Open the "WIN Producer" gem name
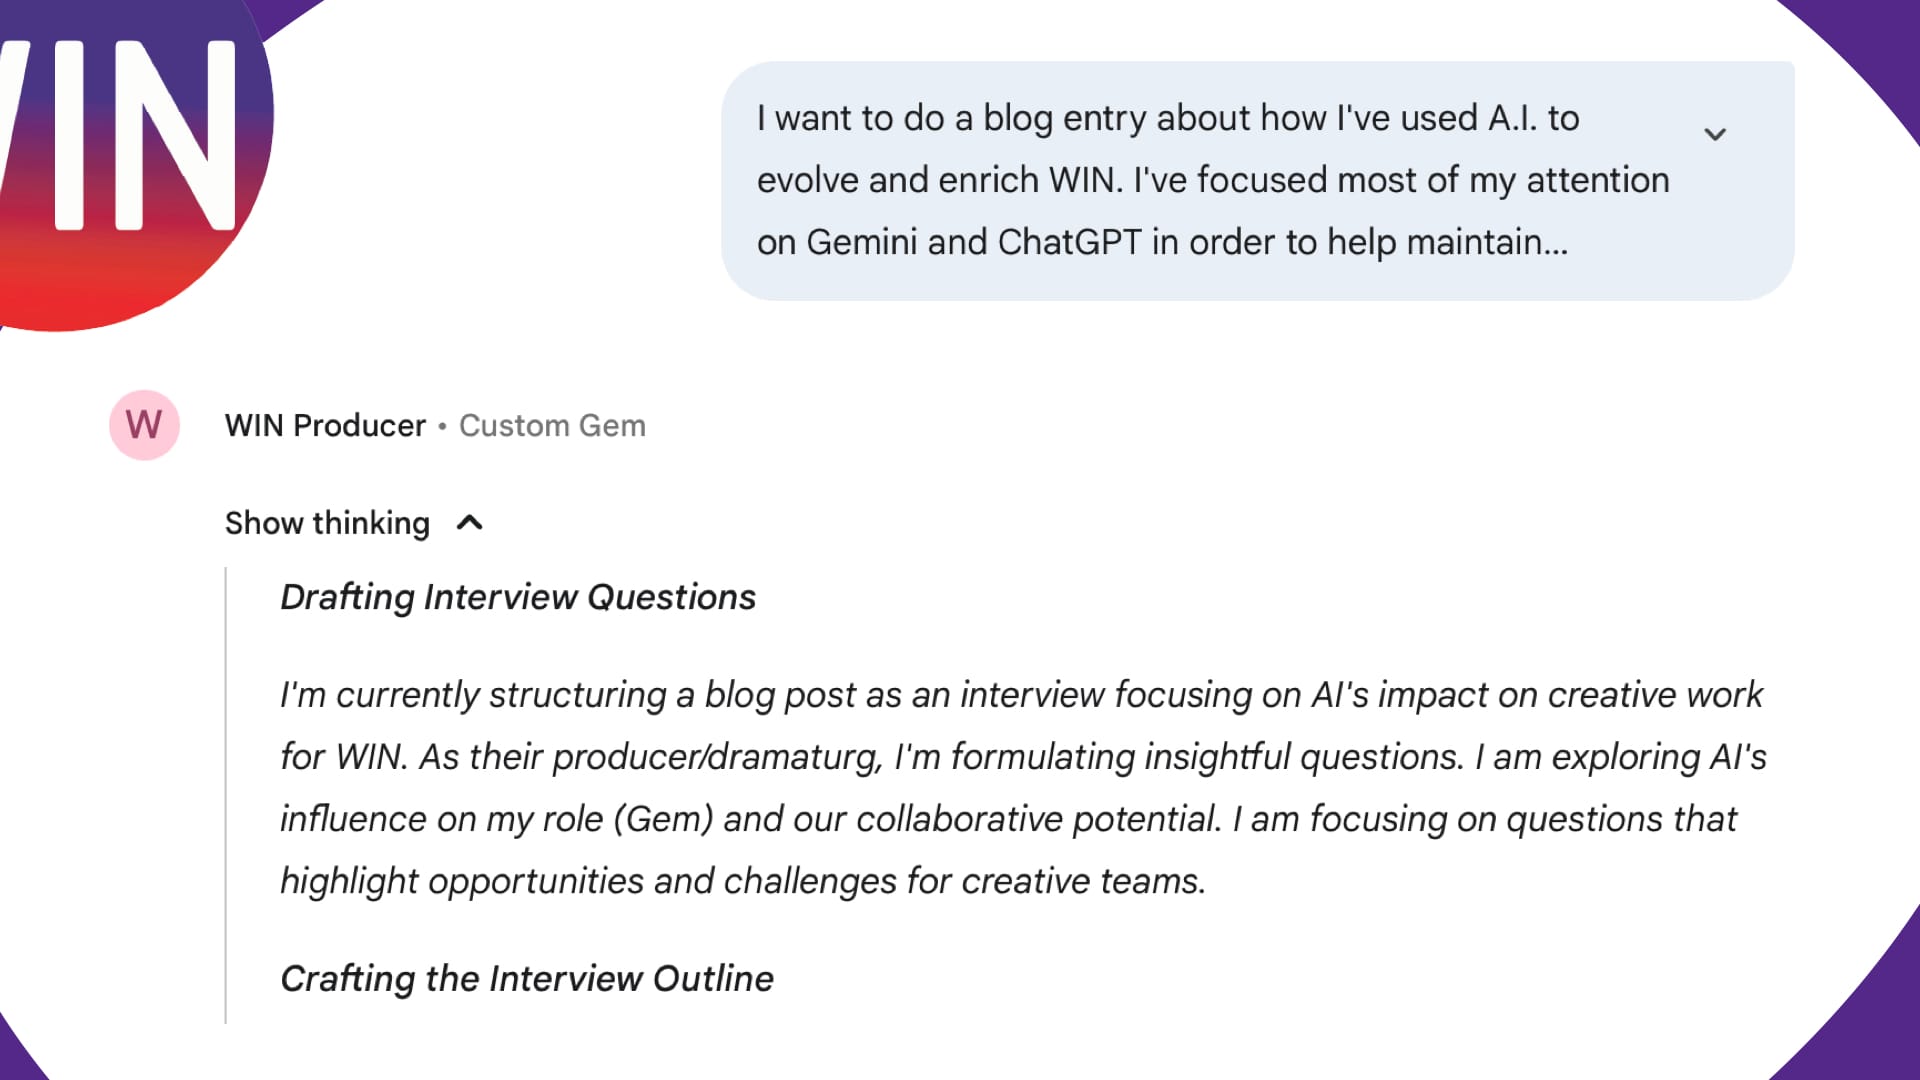This screenshot has width=1920, height=1080. (325, 426)
